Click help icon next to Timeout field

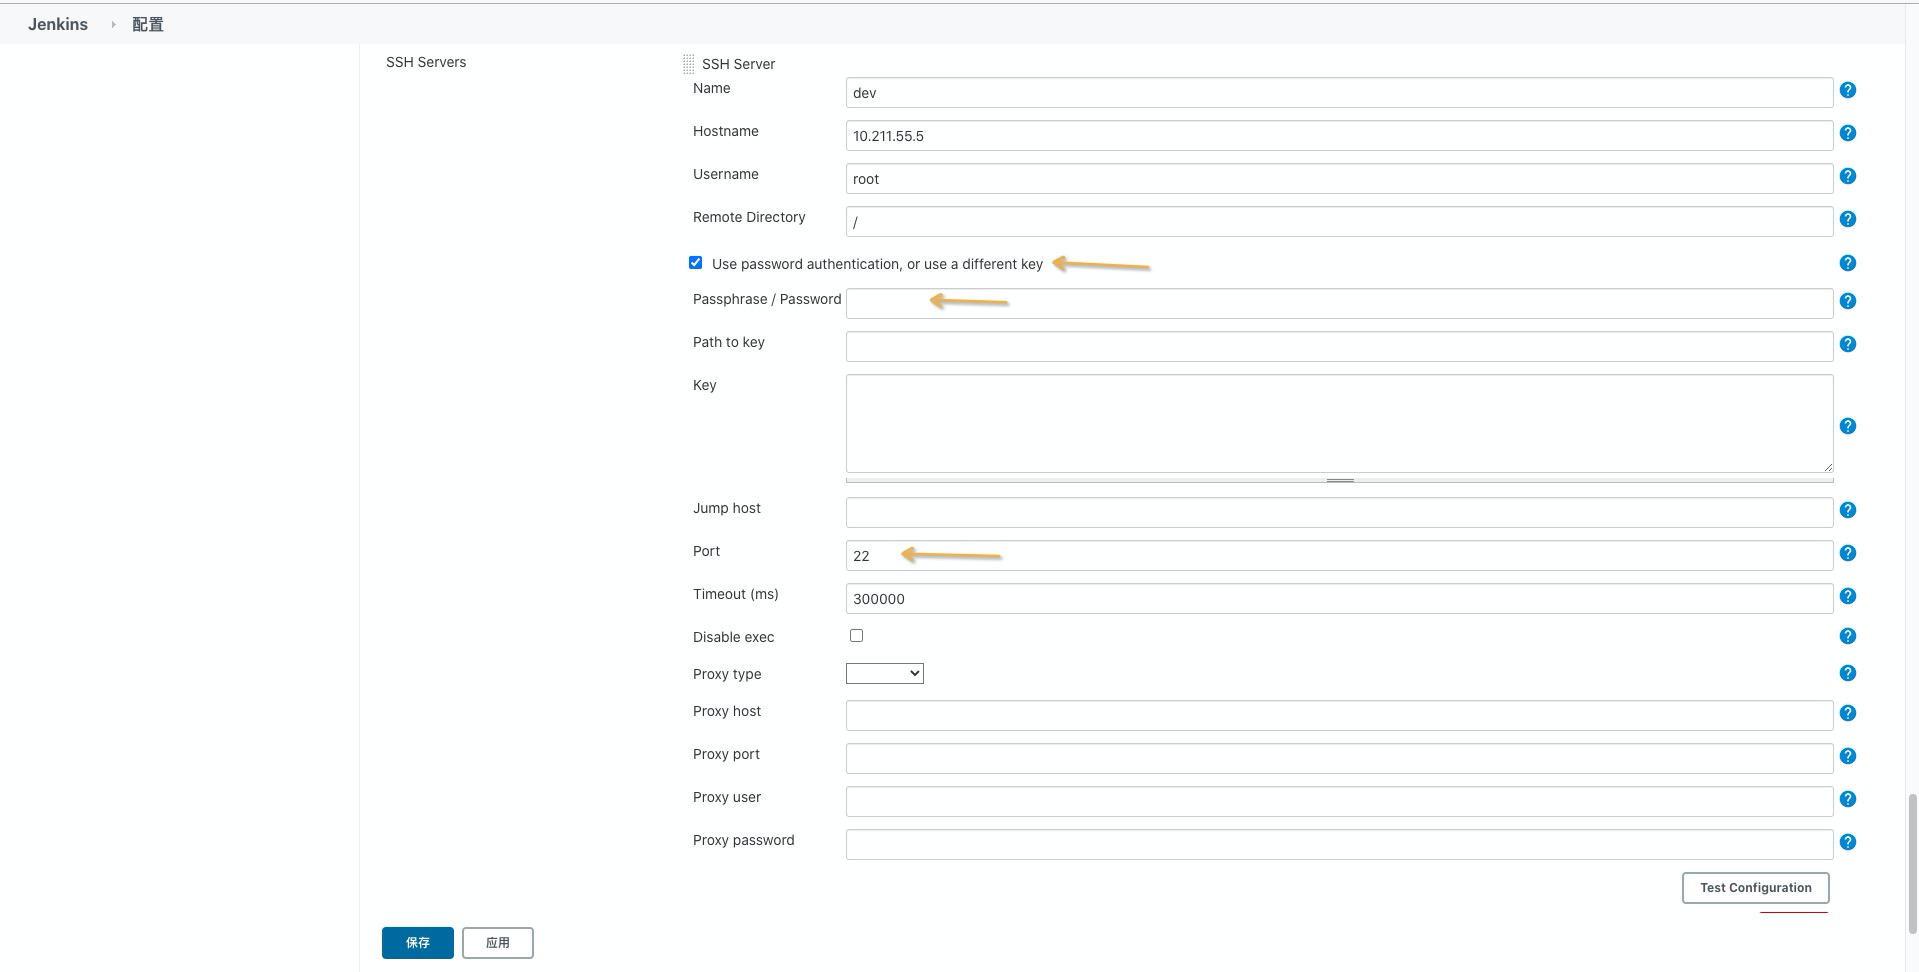coord(1847,596)
